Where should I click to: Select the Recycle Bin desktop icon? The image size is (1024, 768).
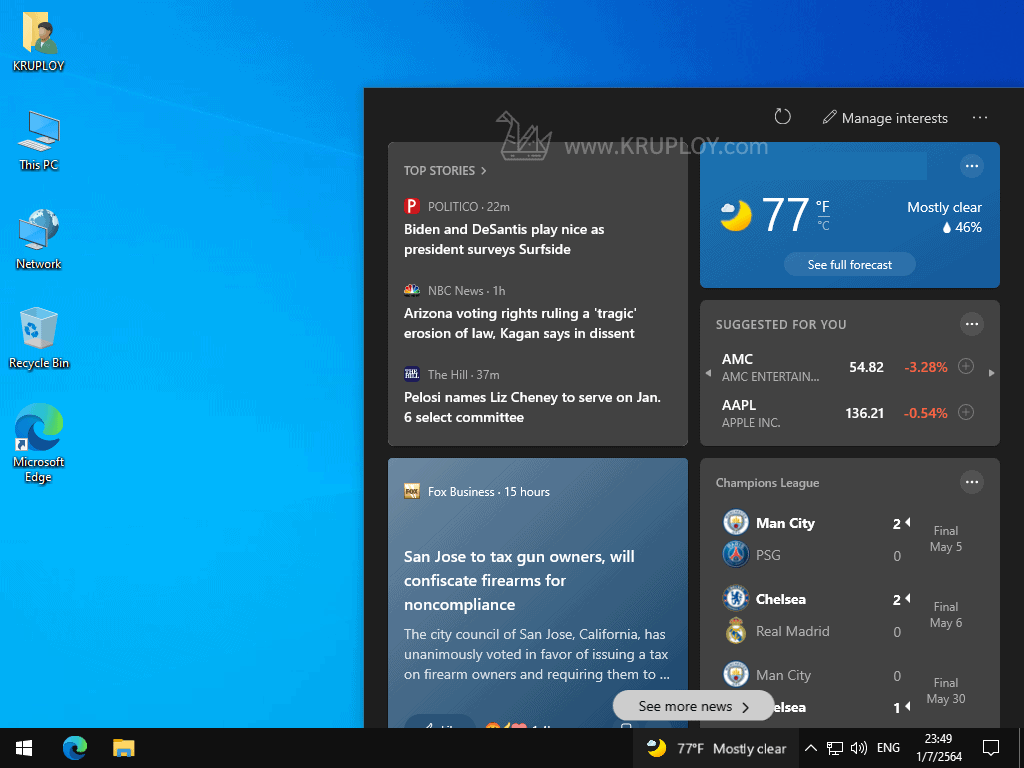click(39, 338)
